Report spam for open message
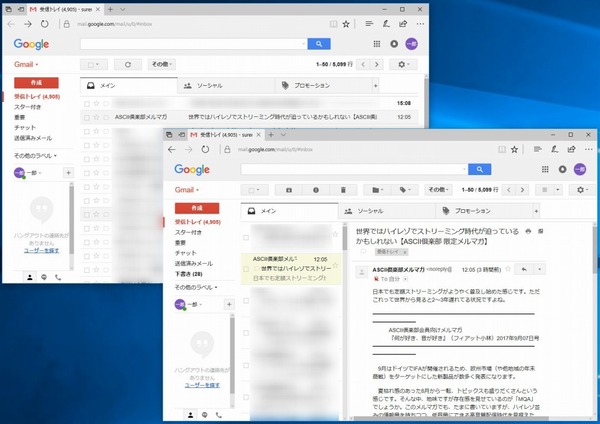 (x=316, y=190)
